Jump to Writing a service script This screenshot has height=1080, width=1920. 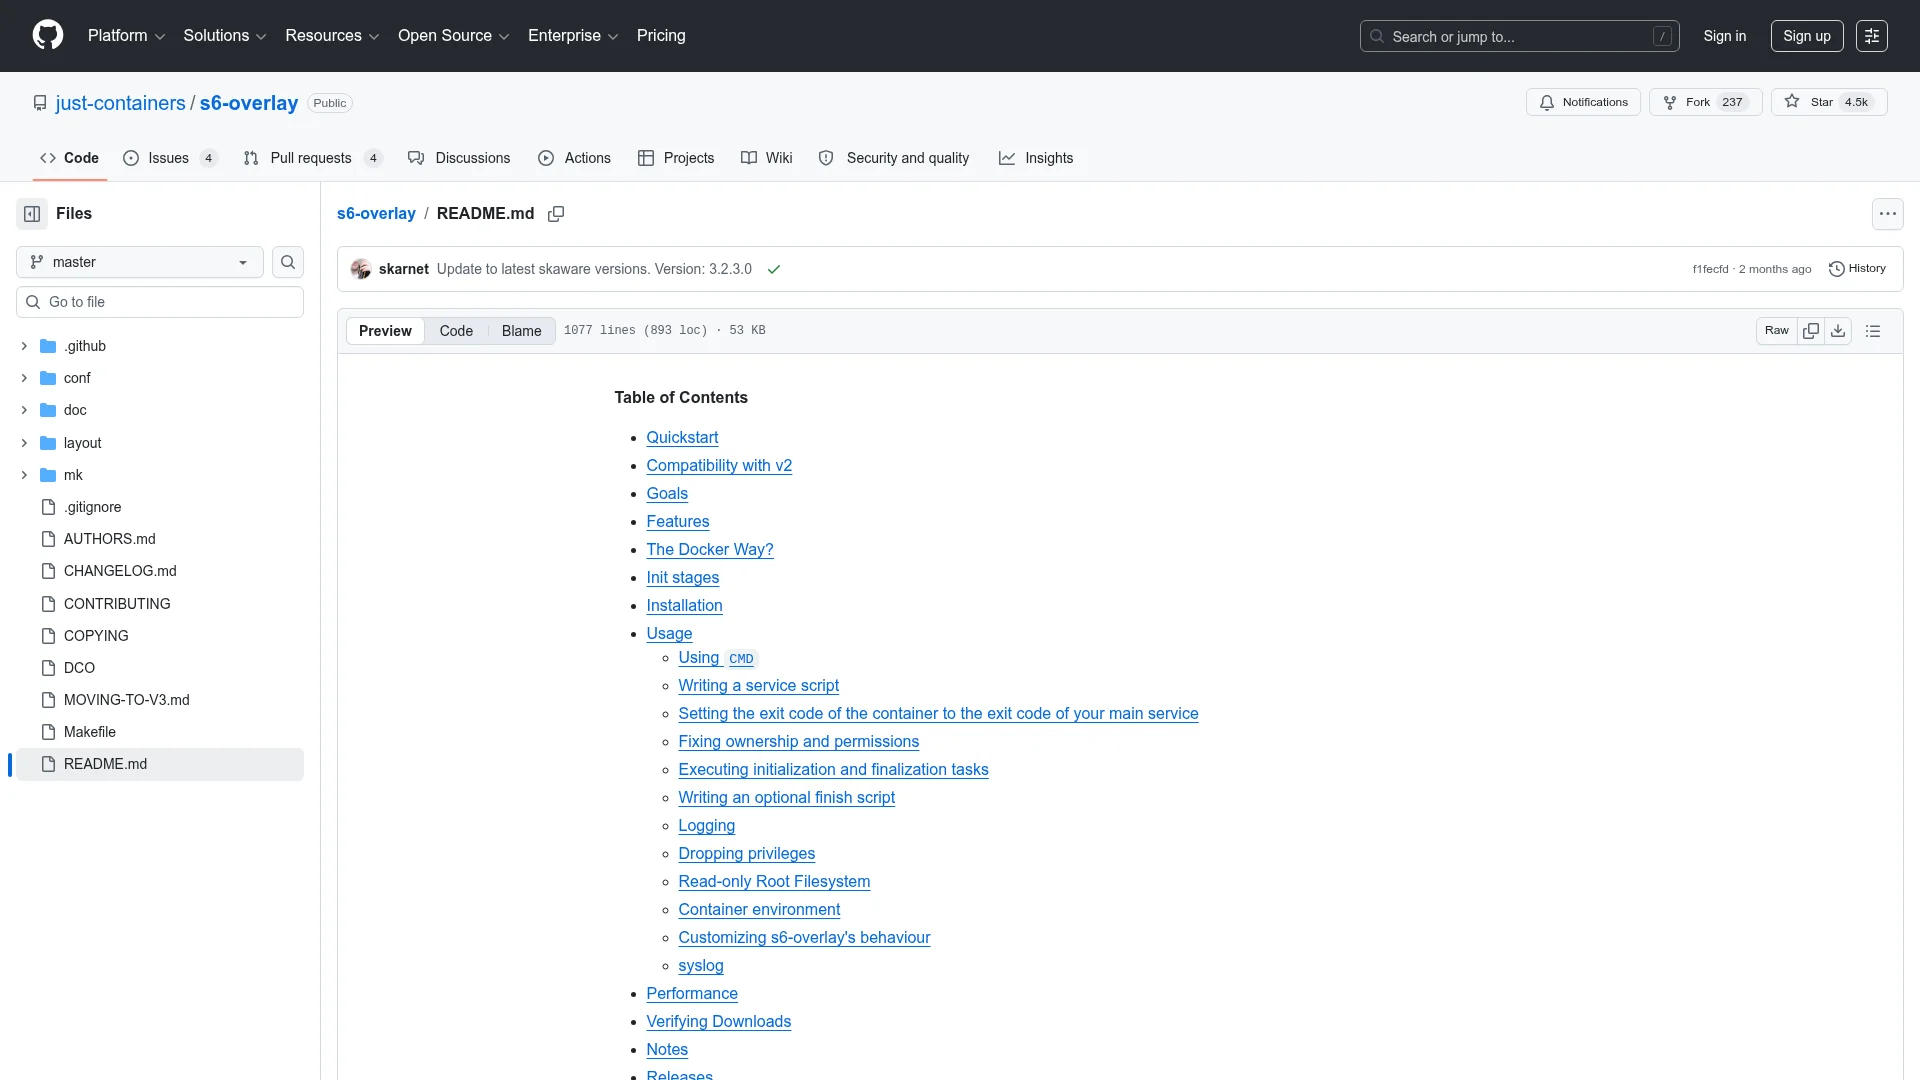pos(758,686)
